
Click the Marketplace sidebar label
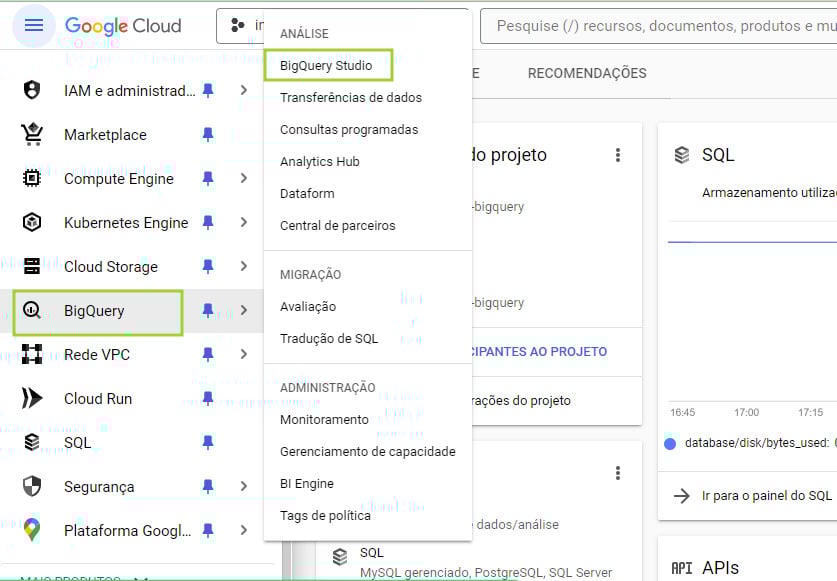(105, 135)
